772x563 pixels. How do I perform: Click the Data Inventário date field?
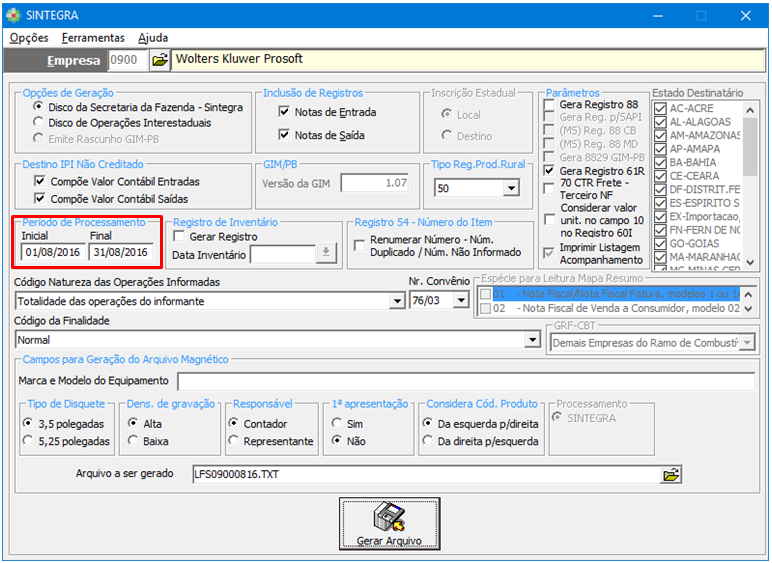coord(283,254)
